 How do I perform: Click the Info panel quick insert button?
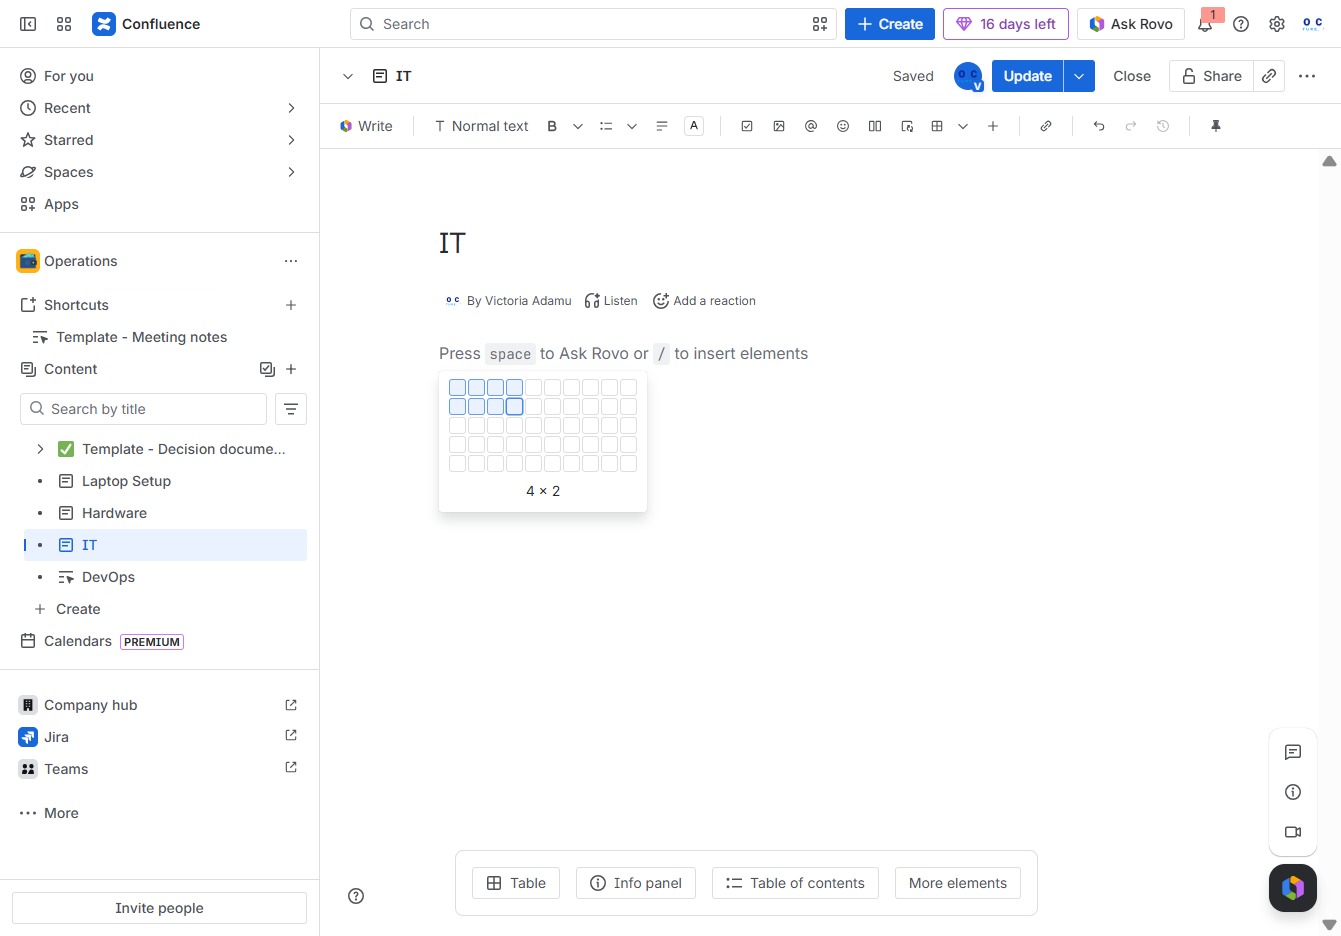coord(636,883)
